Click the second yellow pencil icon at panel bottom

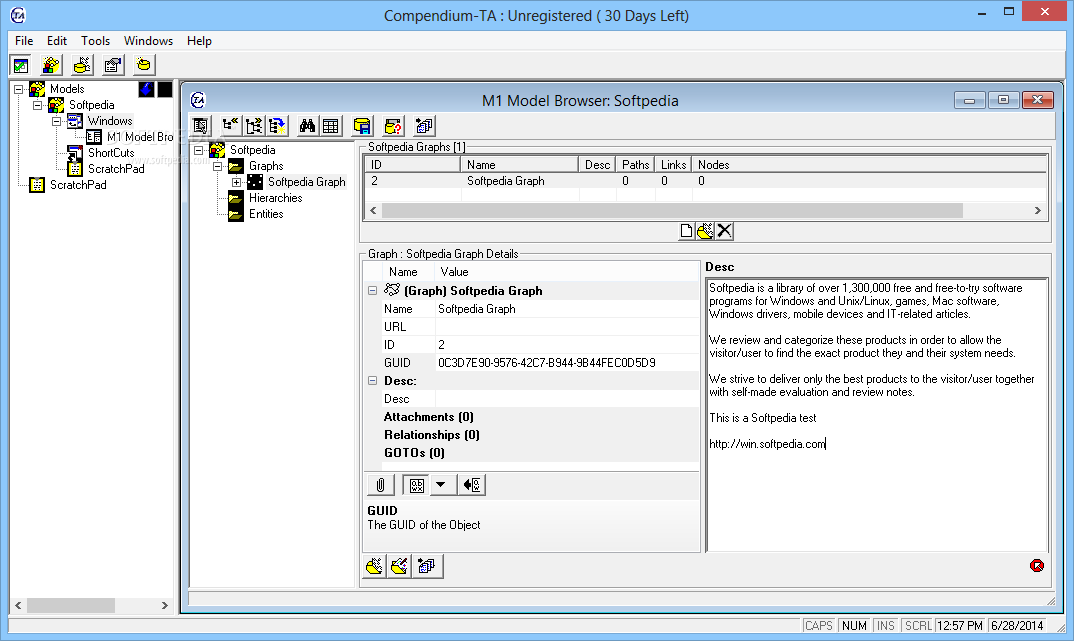401,566
